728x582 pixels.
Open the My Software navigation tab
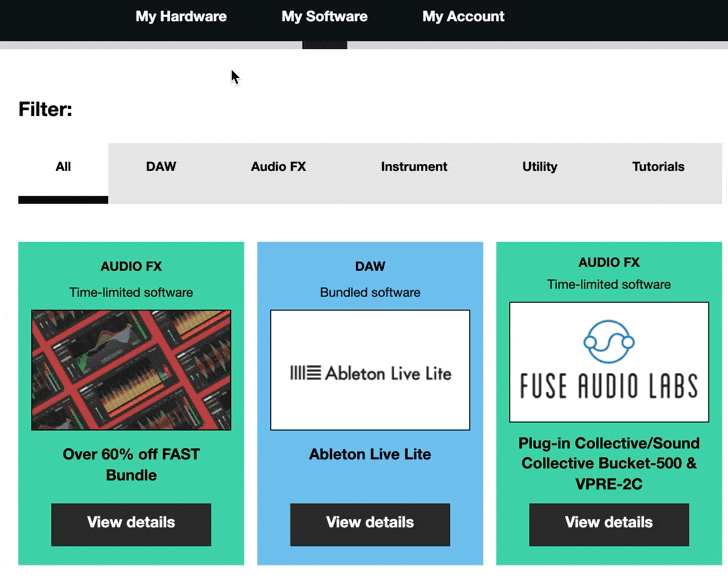[325, 17]
